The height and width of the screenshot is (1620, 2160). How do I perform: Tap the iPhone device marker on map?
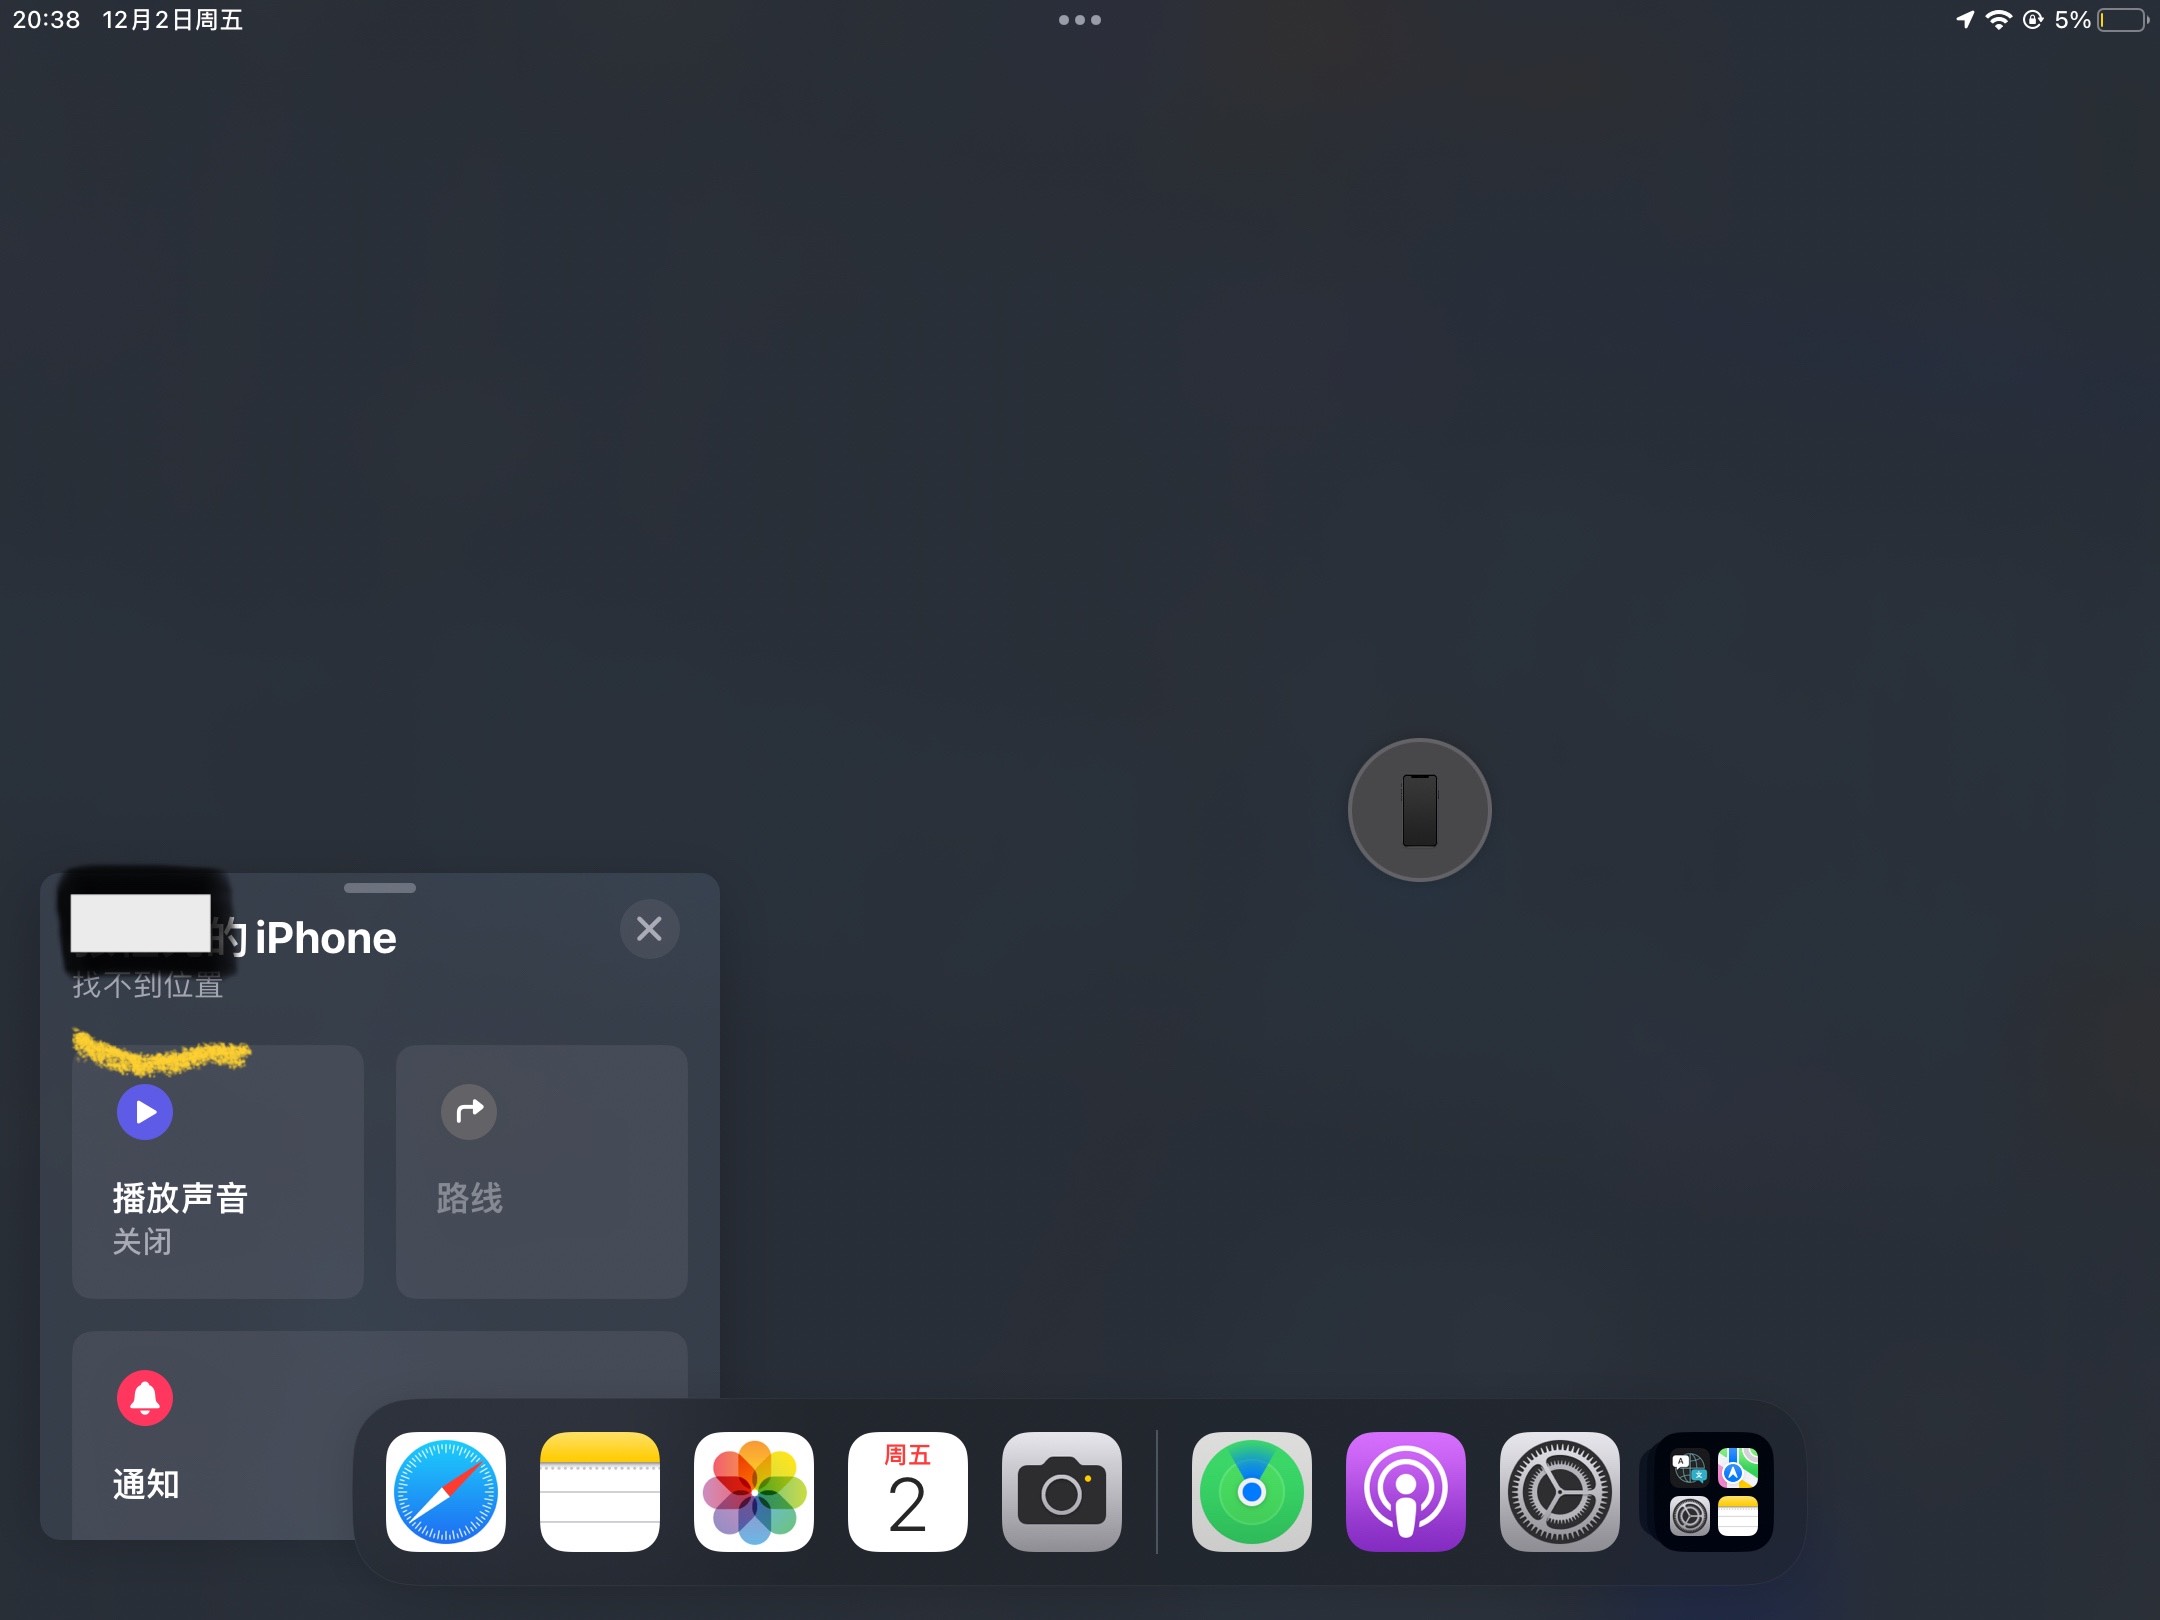pos(1420,810)
